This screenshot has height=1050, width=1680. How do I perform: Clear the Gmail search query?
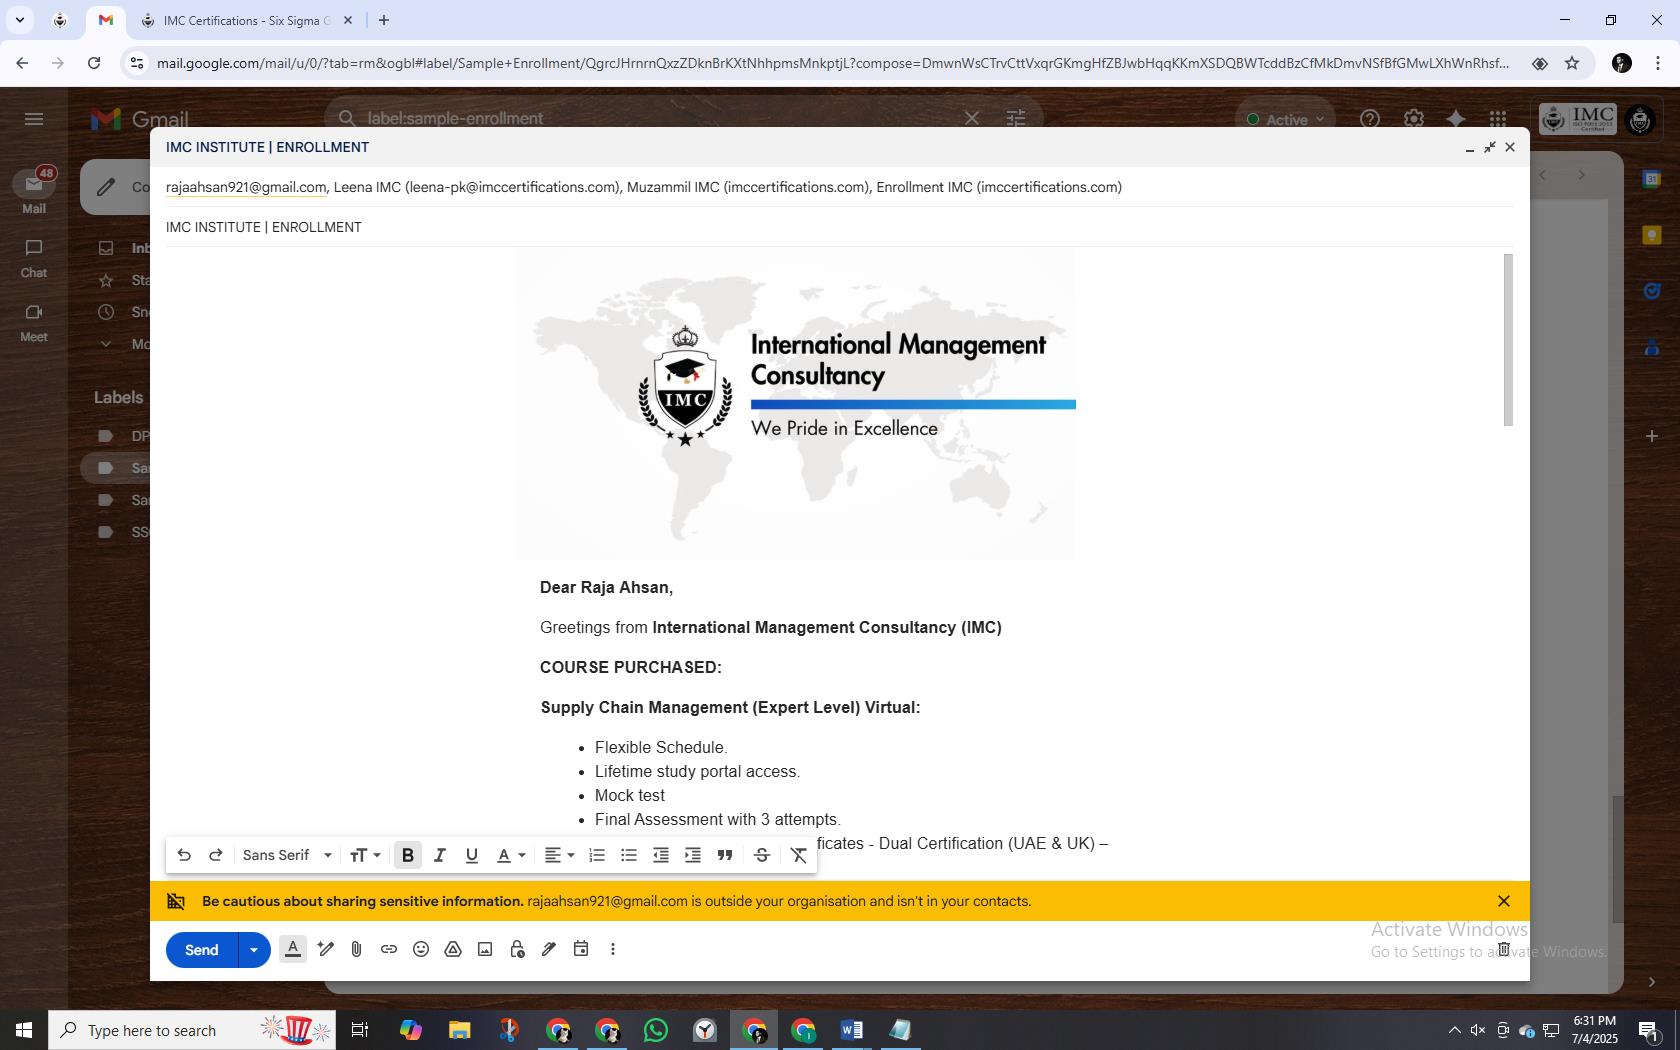point(971,118)
